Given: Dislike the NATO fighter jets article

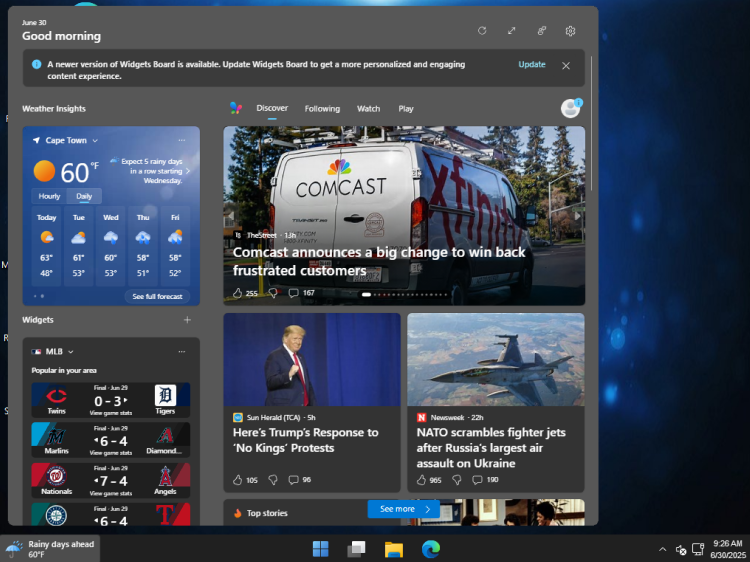Looking at the screenshot, I should pyautogui.click(x=456, y=480).
